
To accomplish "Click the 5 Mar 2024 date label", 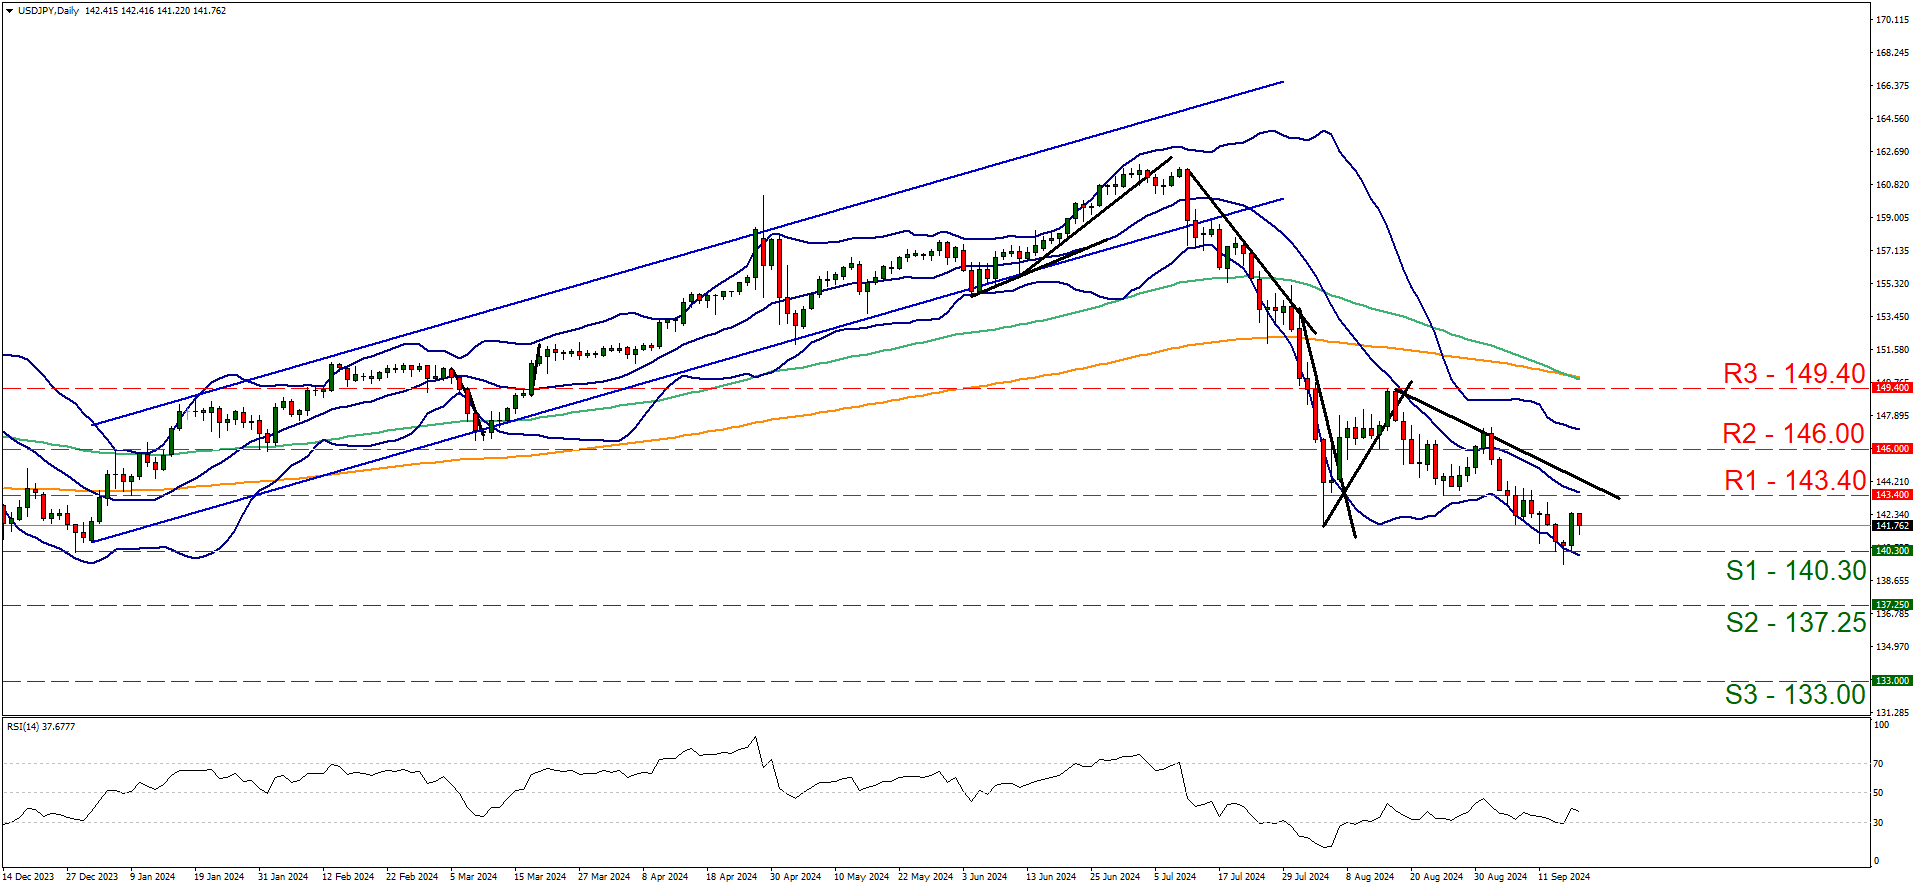I will [473, 877].
